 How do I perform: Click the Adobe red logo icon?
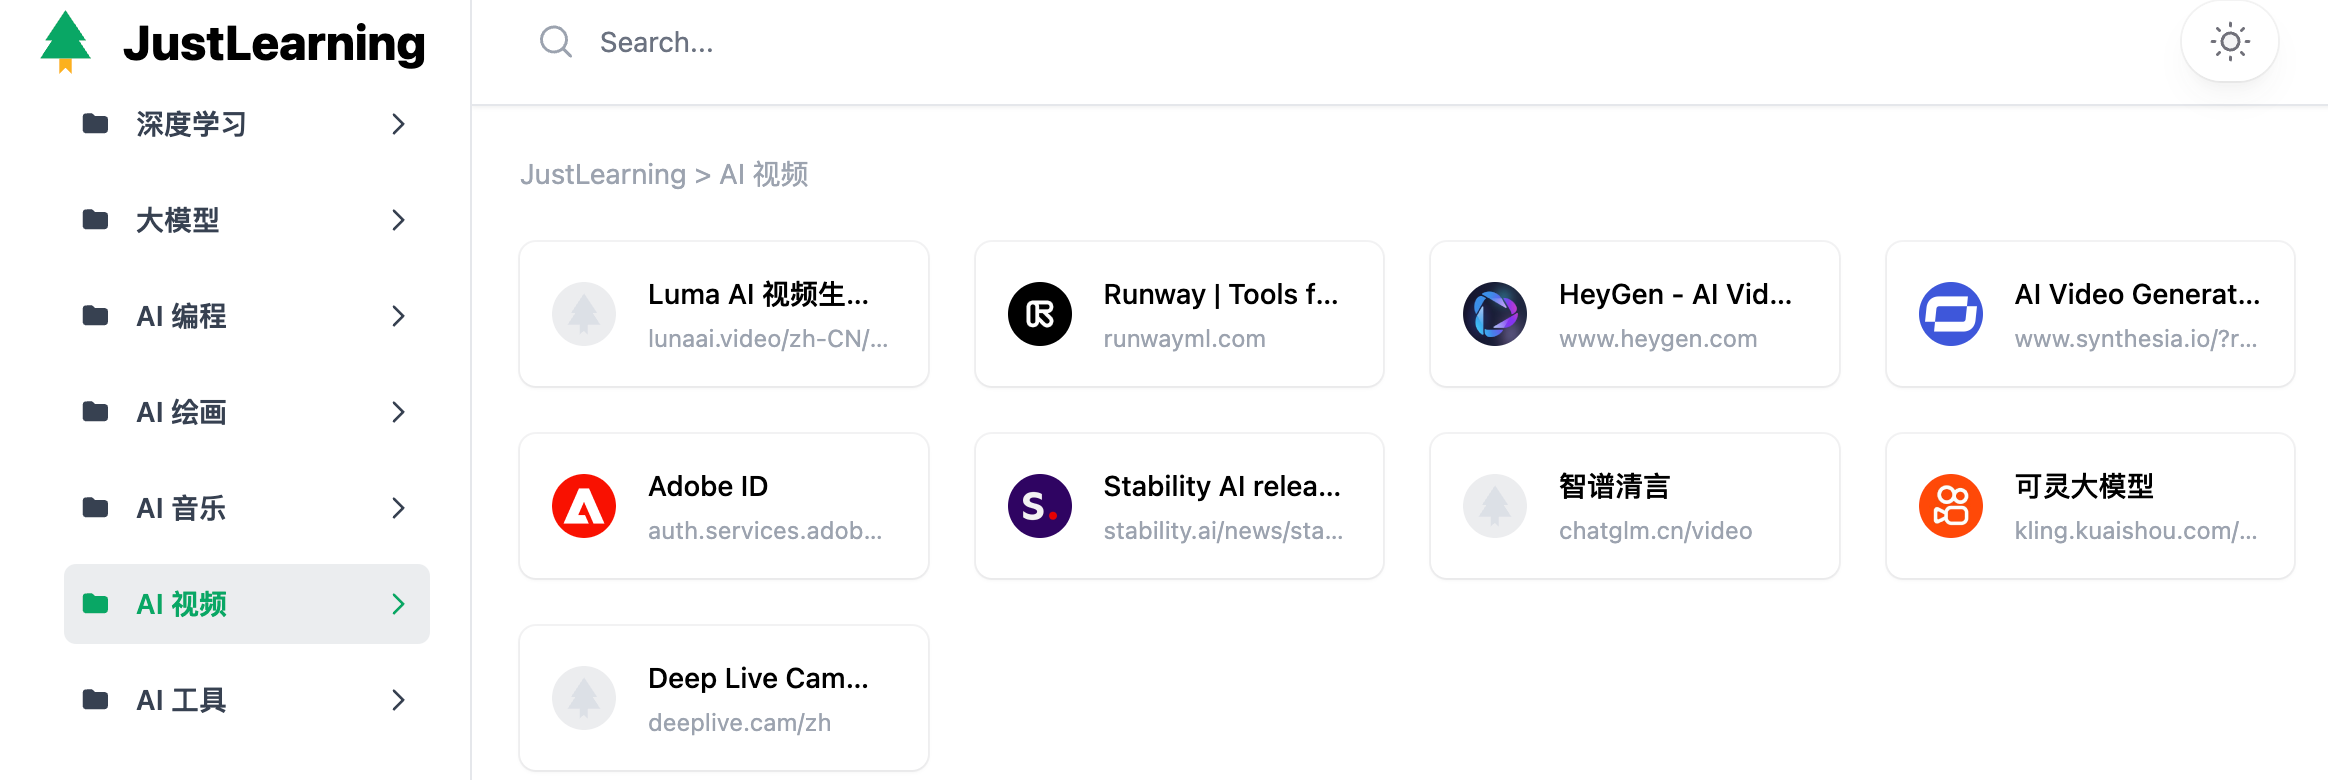point(584,506)
